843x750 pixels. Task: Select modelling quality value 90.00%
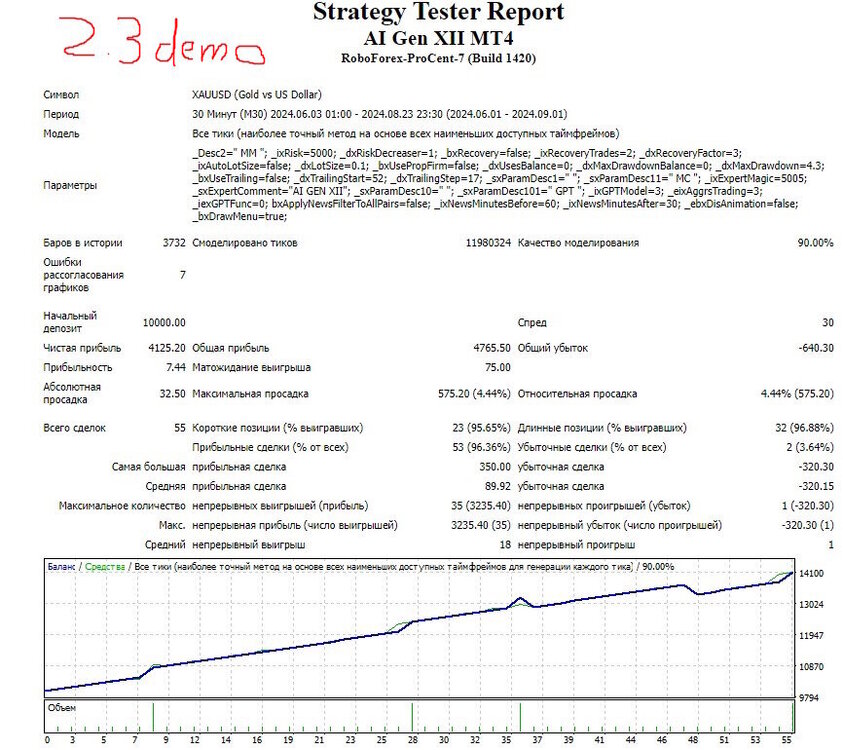816,242
